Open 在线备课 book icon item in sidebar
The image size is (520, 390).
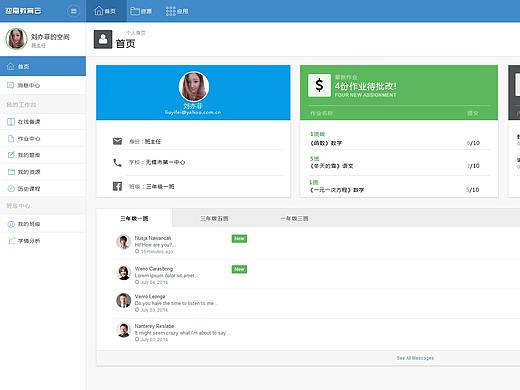pyautogui.click(x=43, y=122)
